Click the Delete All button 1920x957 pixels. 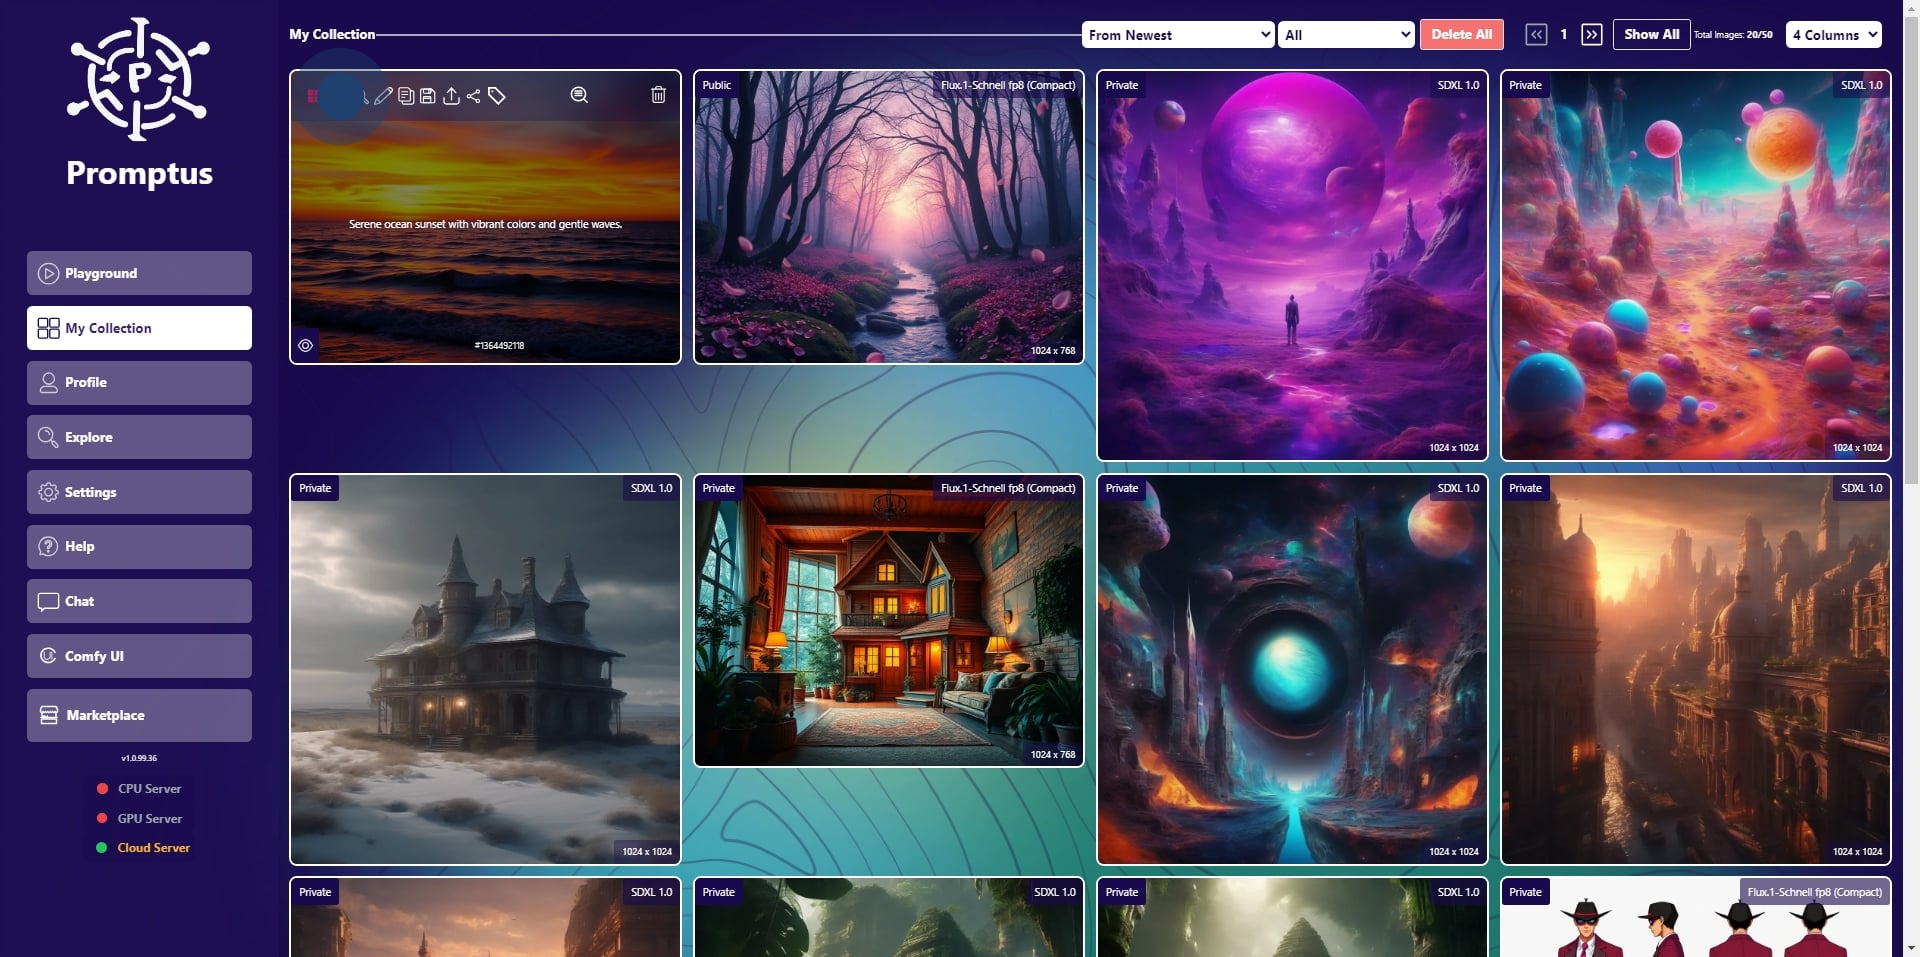1462,35
